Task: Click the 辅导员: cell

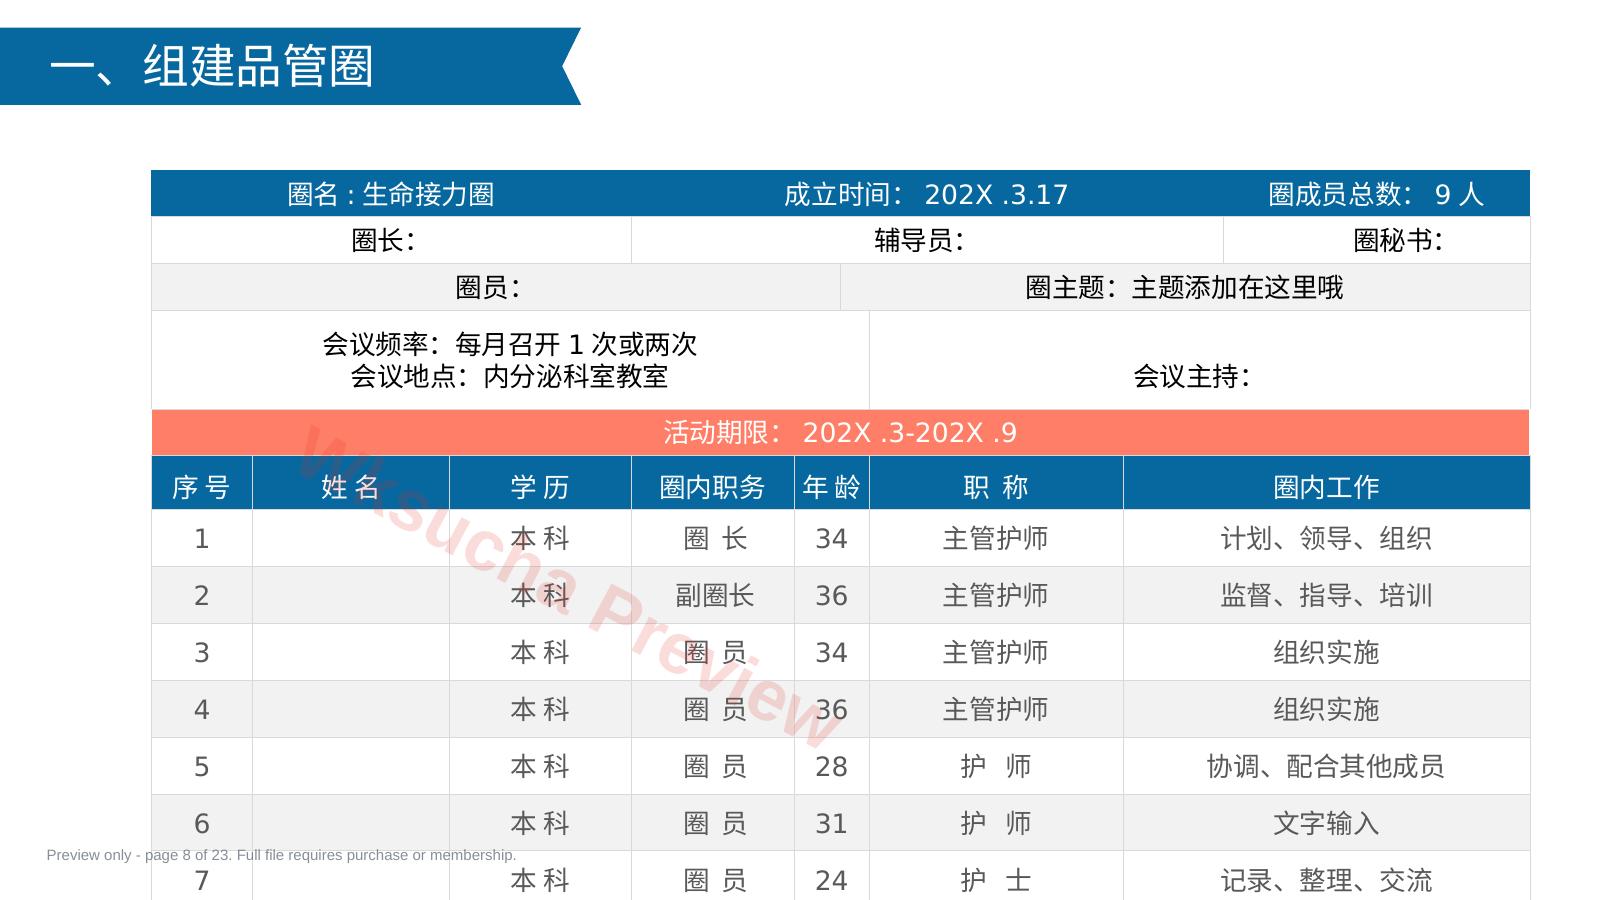Action: click(x=927, y=240)
